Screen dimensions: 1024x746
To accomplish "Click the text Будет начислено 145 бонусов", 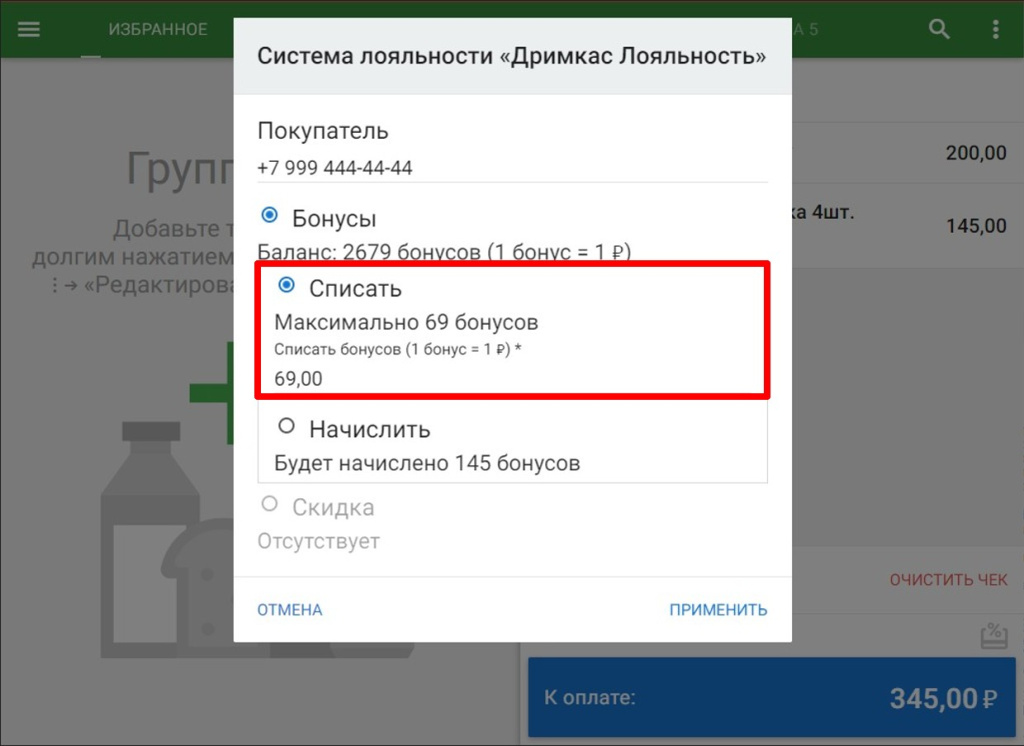I will [x=427, y=463].
